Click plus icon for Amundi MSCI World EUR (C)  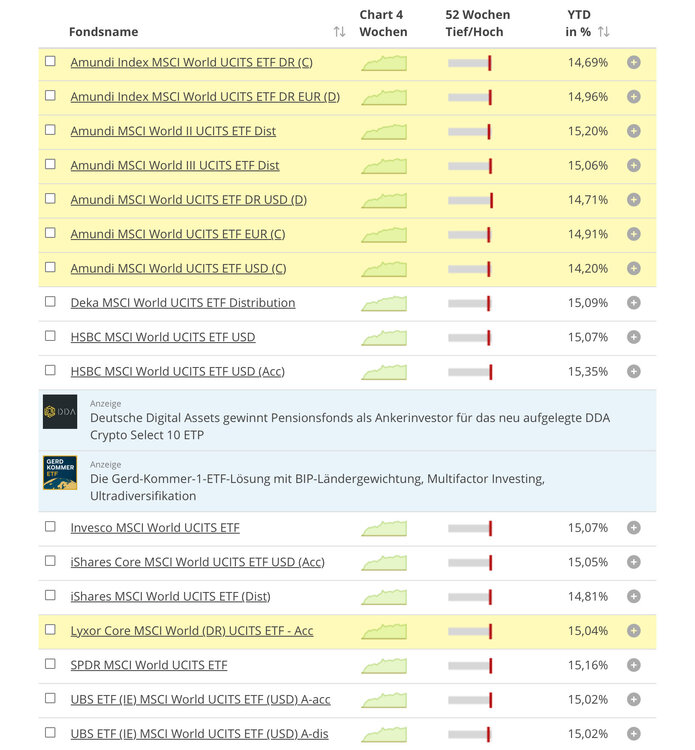click(633, 234)
